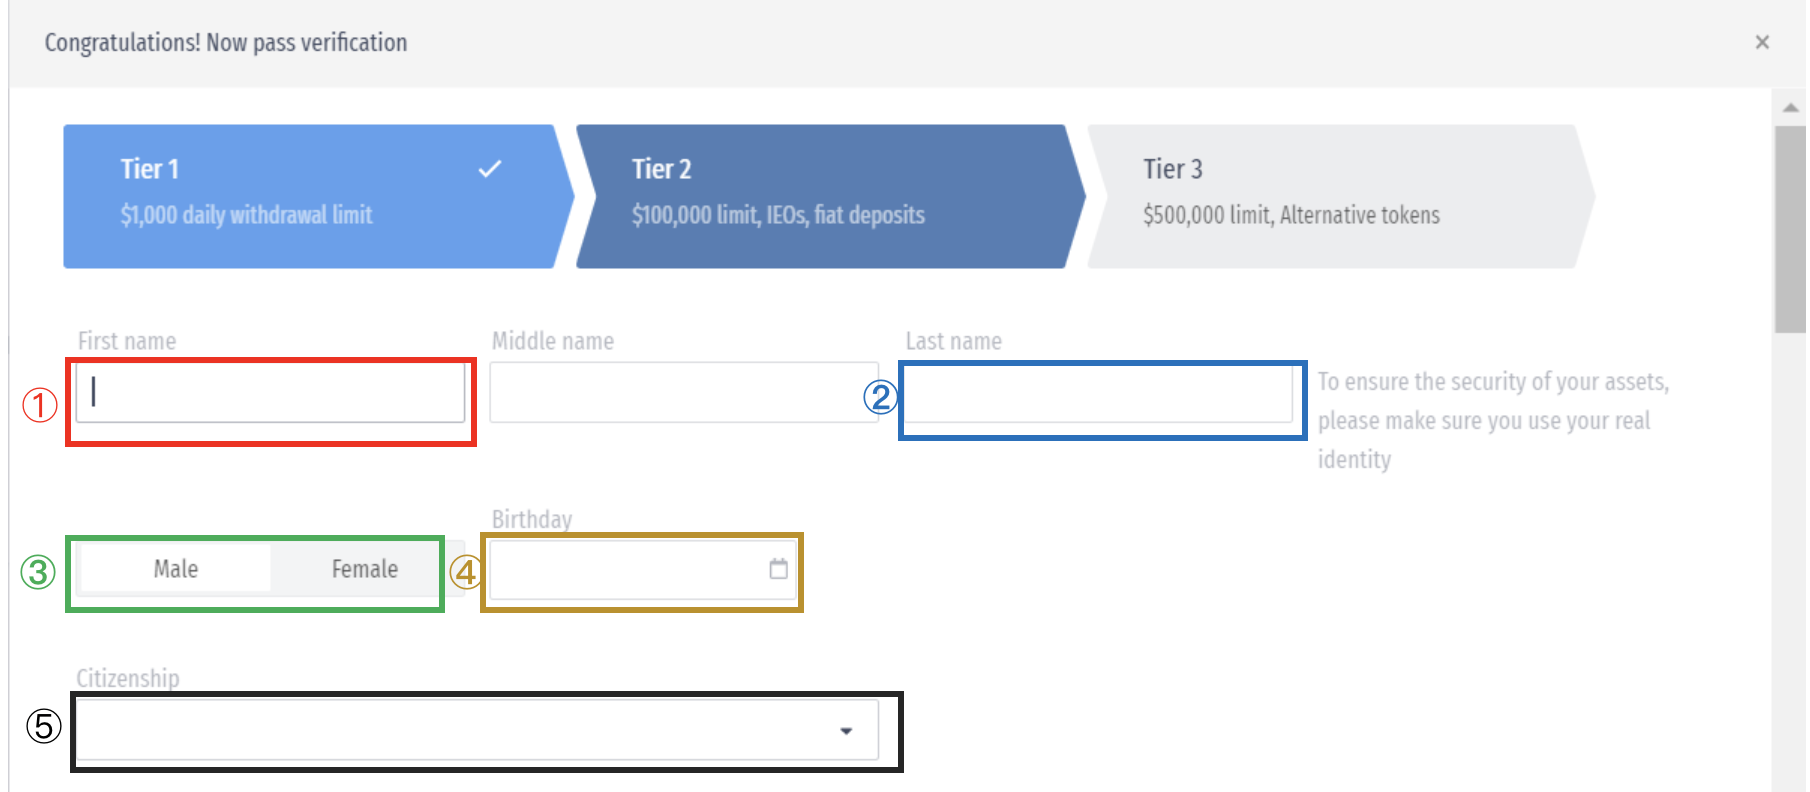Open the Birthday calendar picker icon
Screen dimensions: 1810x792
(778, 569)
